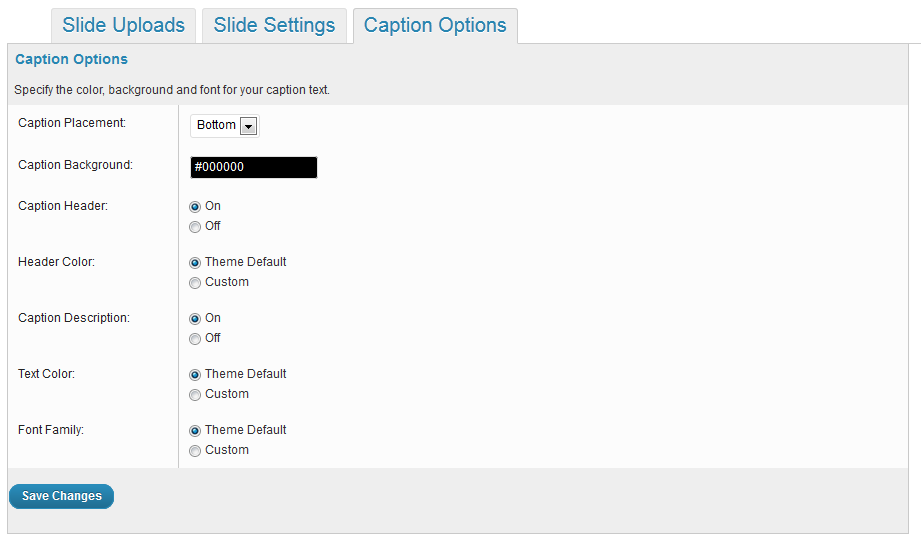This screenshot has height=545, width=923.
Task: Enable Caption Description with On
Action: click(195, 319)
